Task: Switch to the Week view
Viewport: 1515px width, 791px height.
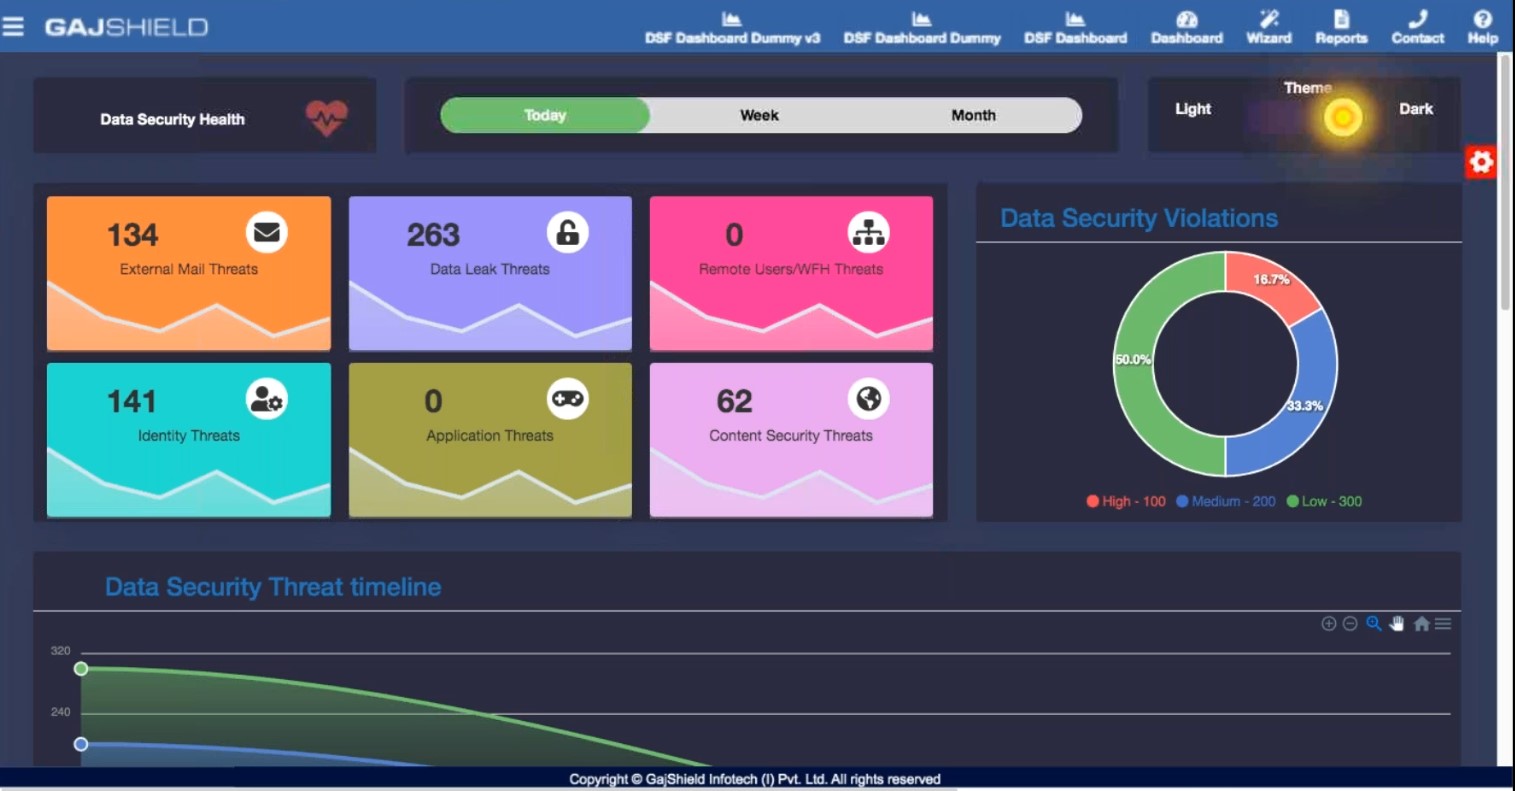Action: (759, 115)
